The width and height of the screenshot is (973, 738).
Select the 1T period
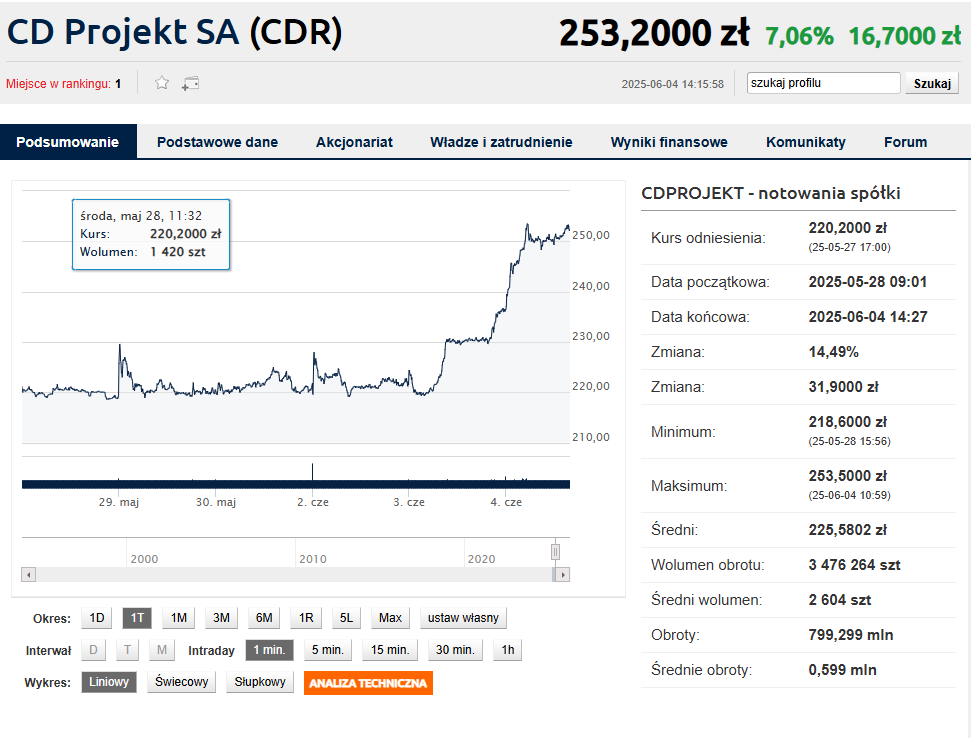pos(137,618)
